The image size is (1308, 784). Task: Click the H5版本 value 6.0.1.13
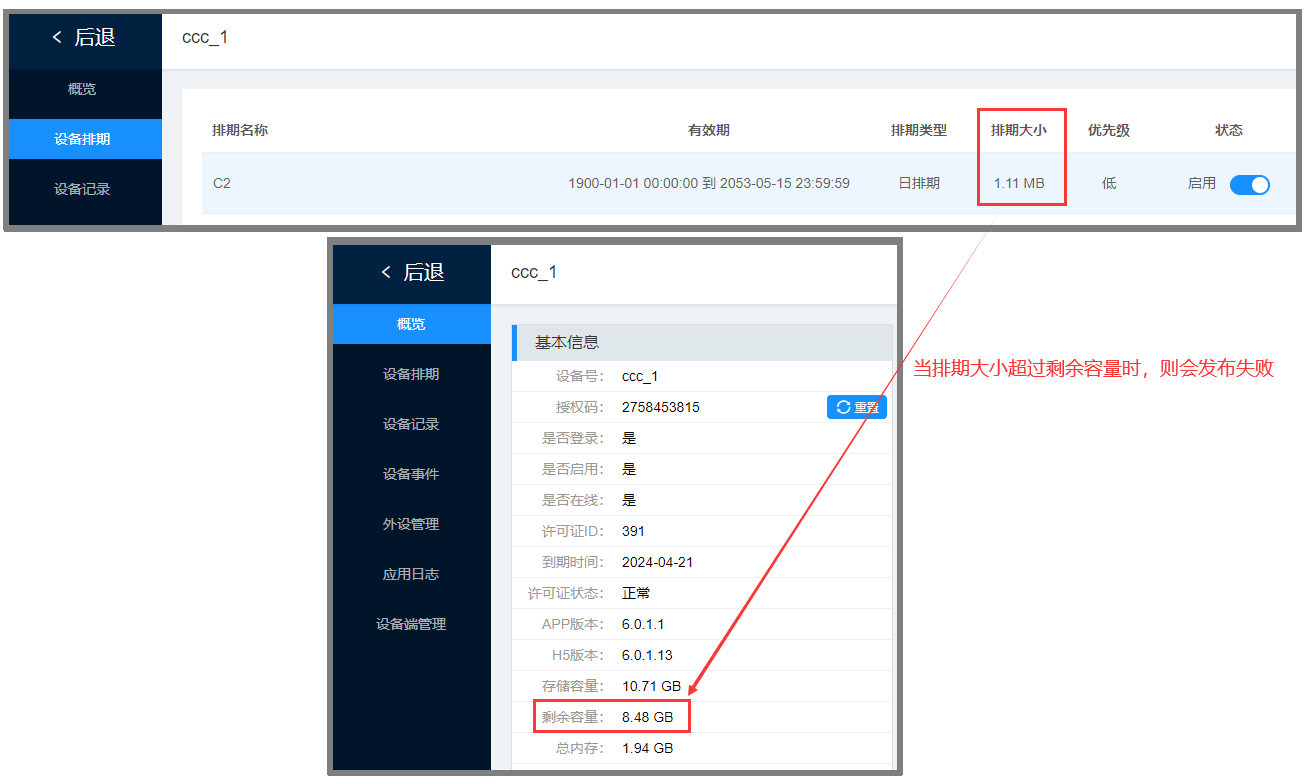[647, 655]
